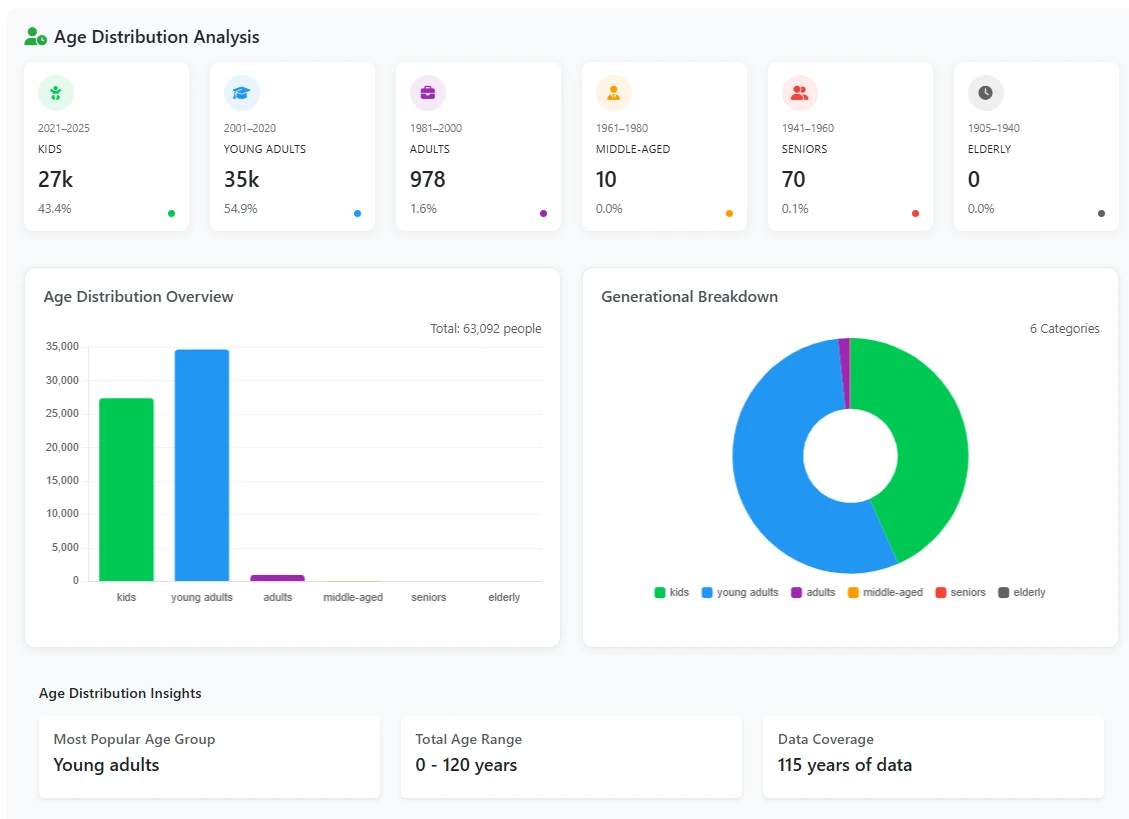Screen dimensions: 1129x819
Task: Toggle elderly legend item
Action: point(1022,593)
